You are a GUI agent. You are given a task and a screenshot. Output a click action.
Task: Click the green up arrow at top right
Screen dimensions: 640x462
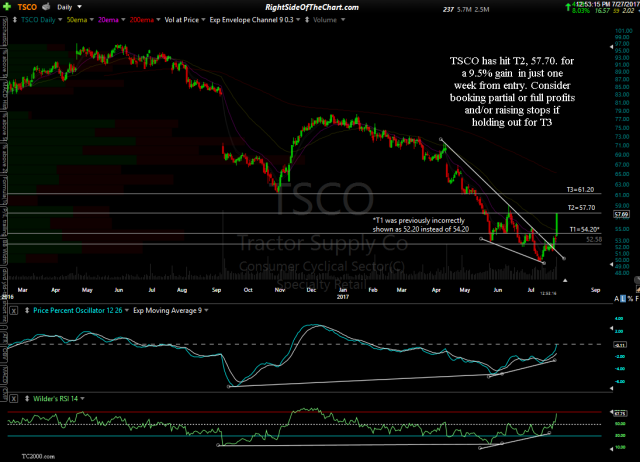568,7
